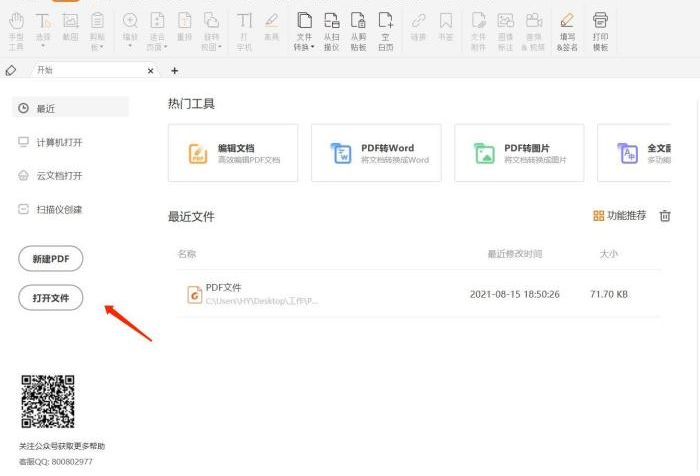Close the 开始 tab
Screen dimensions: 700x476
pos(151,70)
